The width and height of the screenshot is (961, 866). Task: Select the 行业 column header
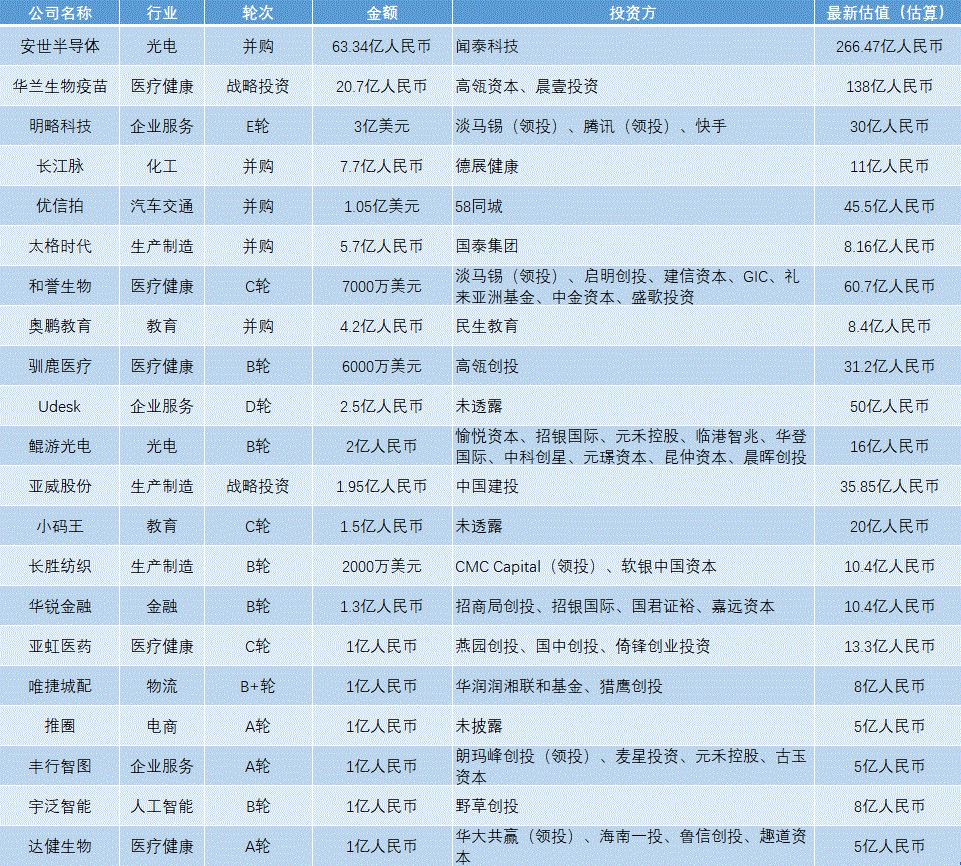[x=162, y=13]
